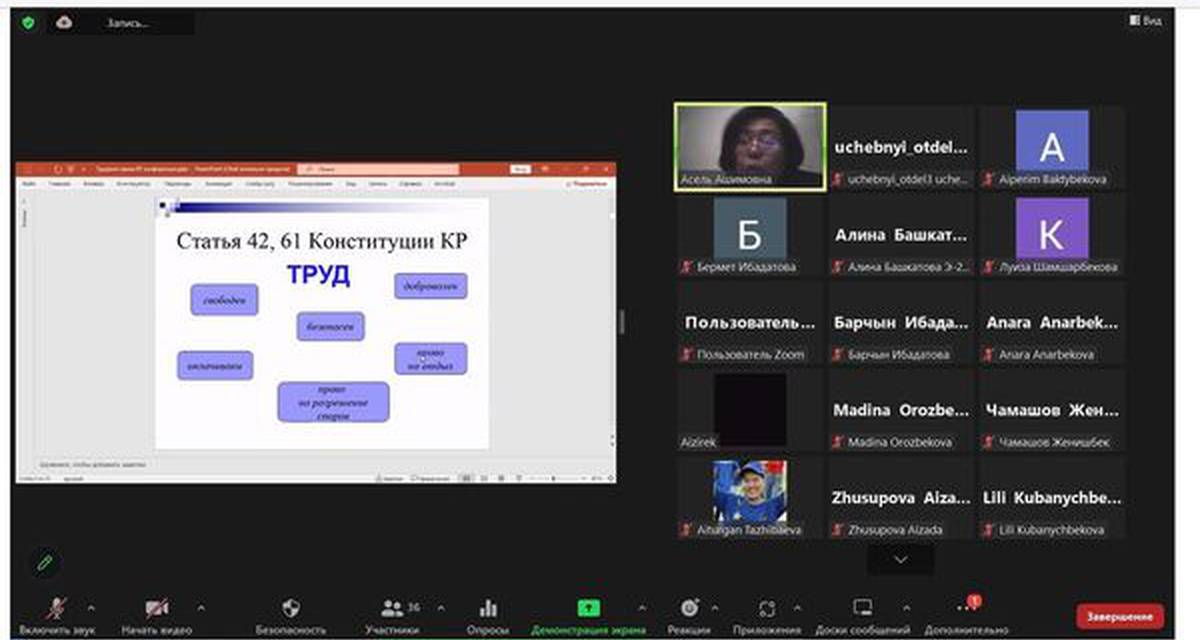The height and width of the screenshot is (640, 1200).
Task: Click the green Демонстрация экрана share icon
Action: (589, 608)
